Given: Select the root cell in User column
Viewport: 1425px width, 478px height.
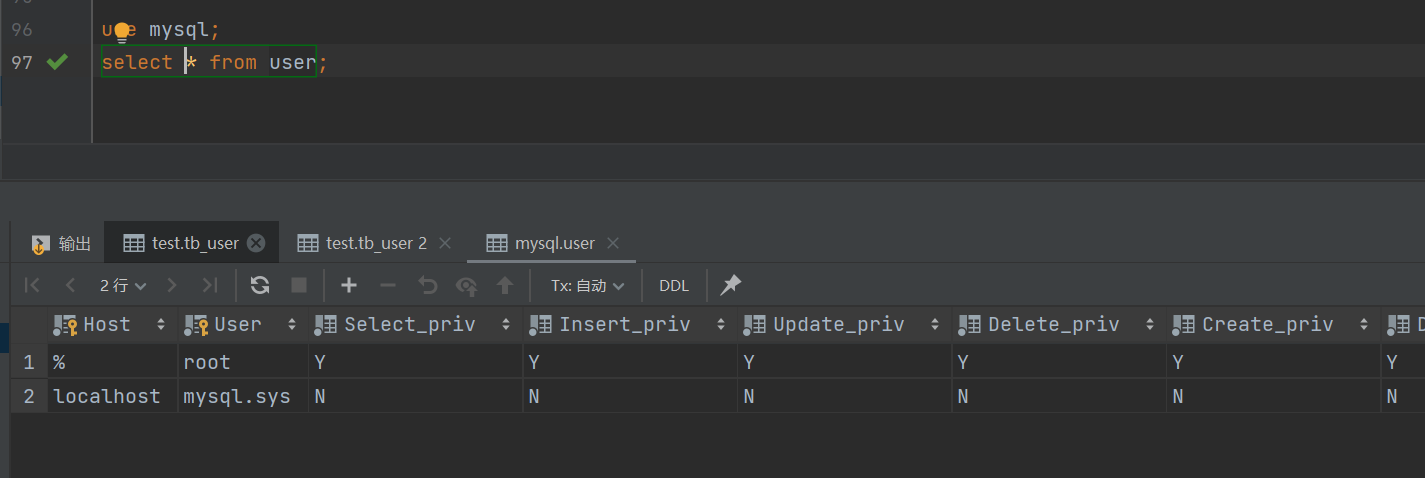Looking at the screenshot, I should point(207,362).
